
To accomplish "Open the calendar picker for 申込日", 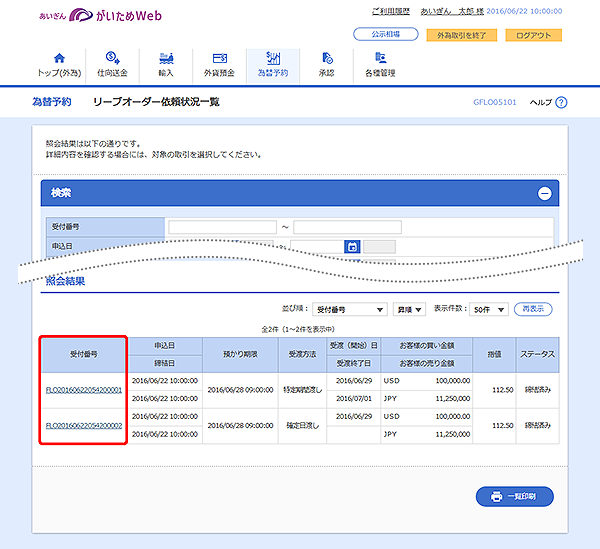I will pos(352,246).
